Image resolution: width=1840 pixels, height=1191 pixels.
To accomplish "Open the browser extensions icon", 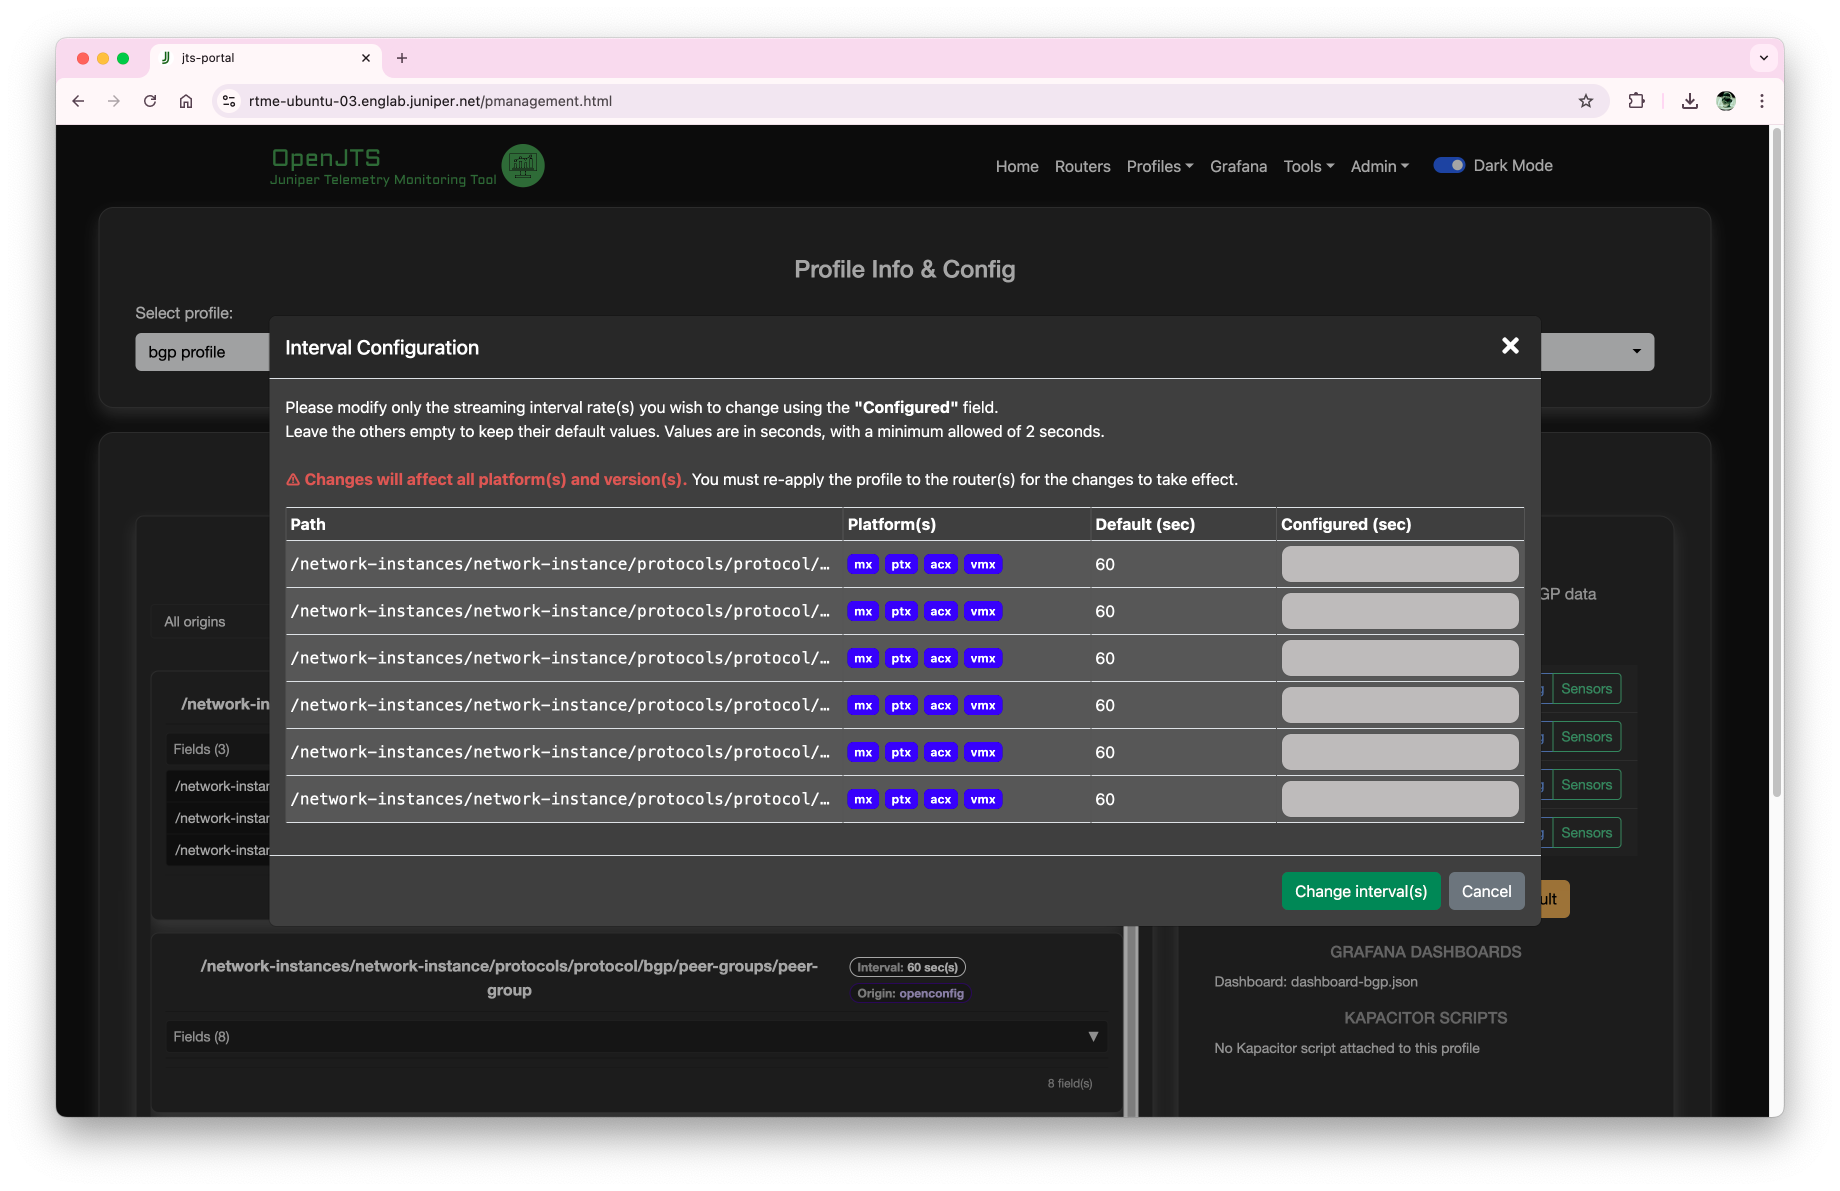I will point(1636,101).
